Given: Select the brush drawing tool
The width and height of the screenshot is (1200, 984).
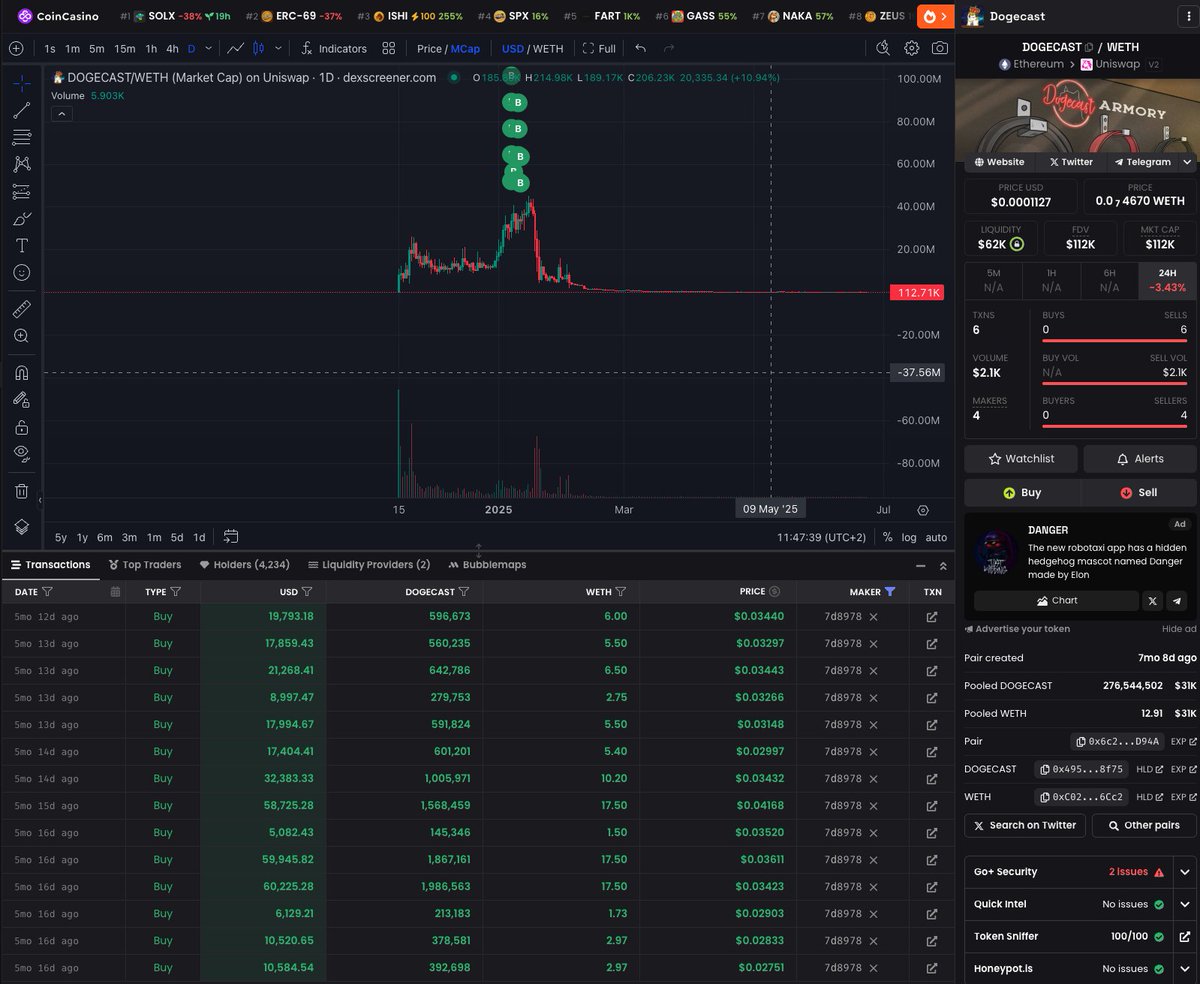Looking at the screenshot, I should (21, 218).
